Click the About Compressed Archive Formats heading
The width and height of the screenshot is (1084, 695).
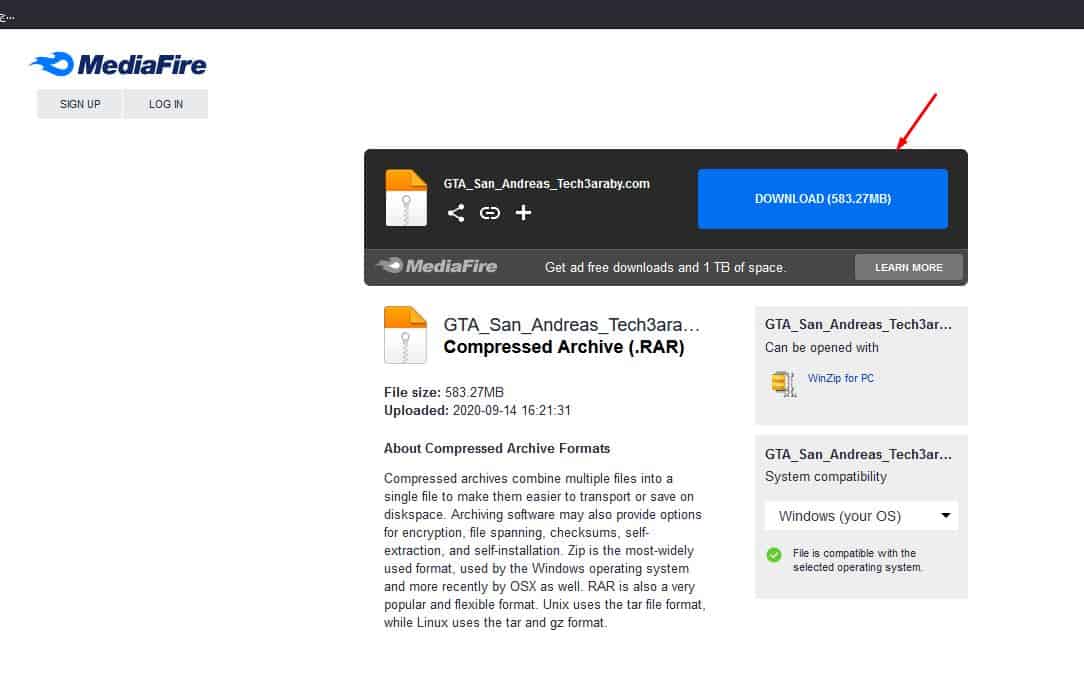point(496,448)
